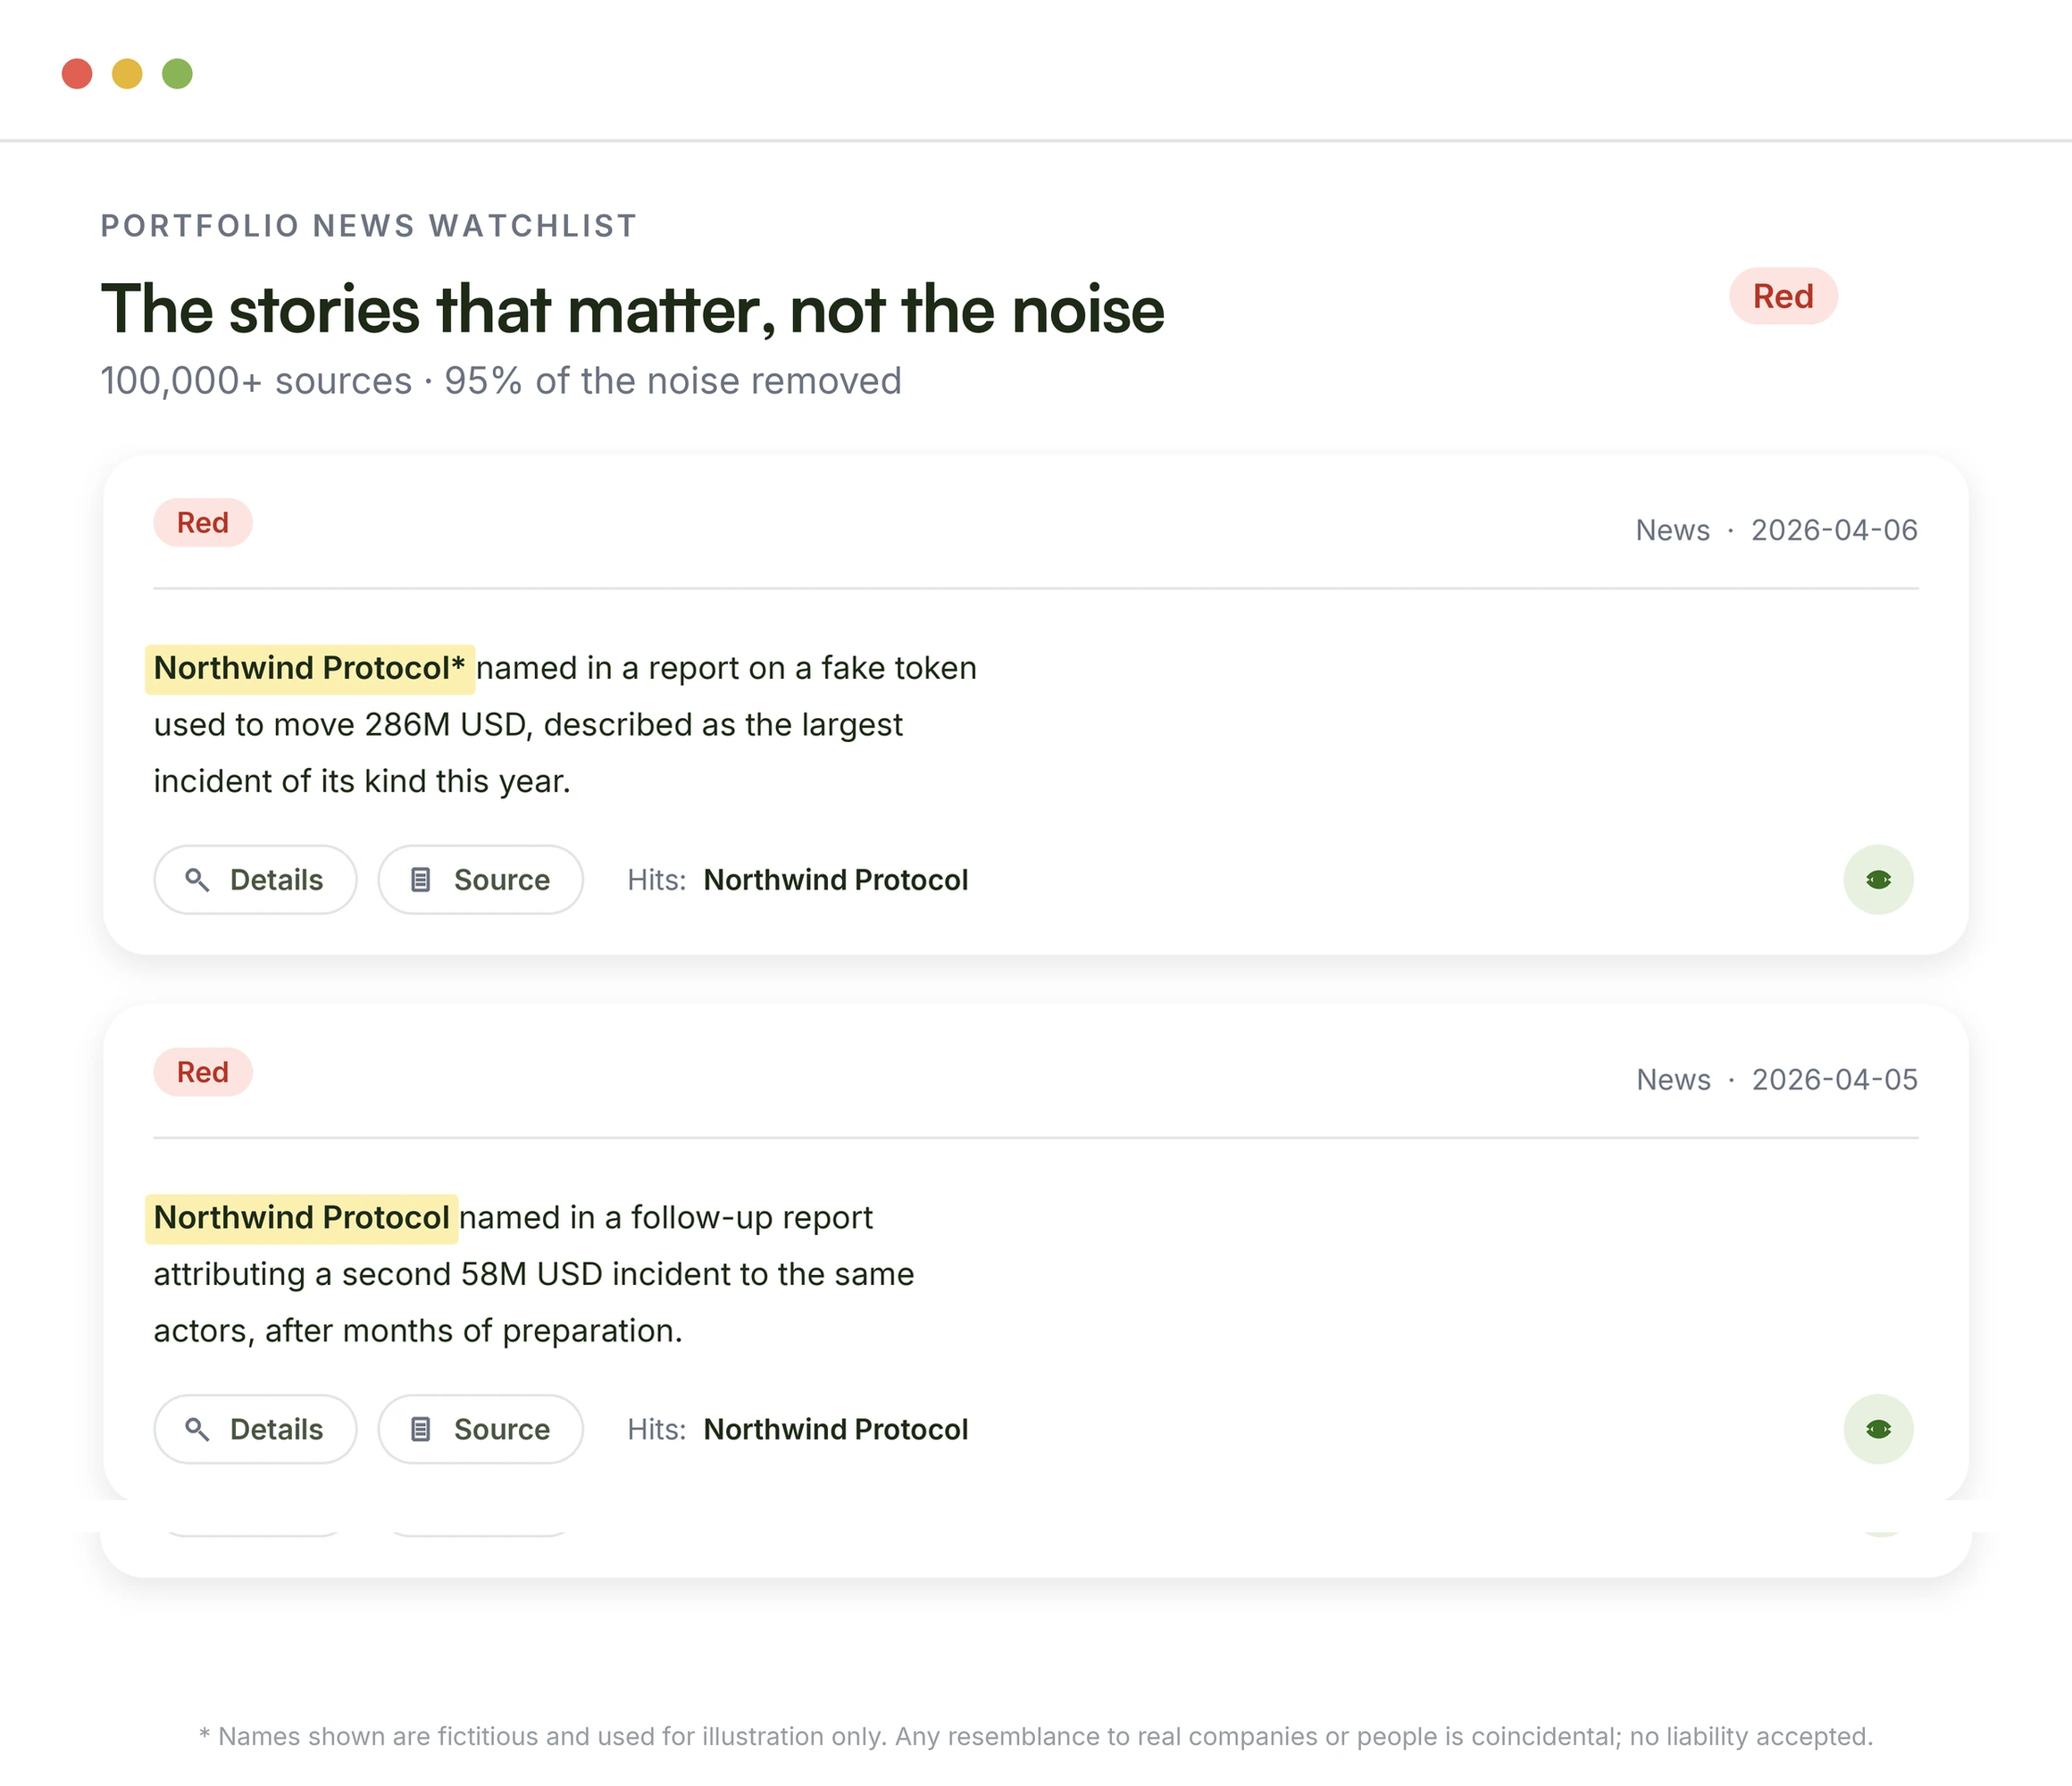Select the Northwind Protocol hit in second card

pos(836,1429)
